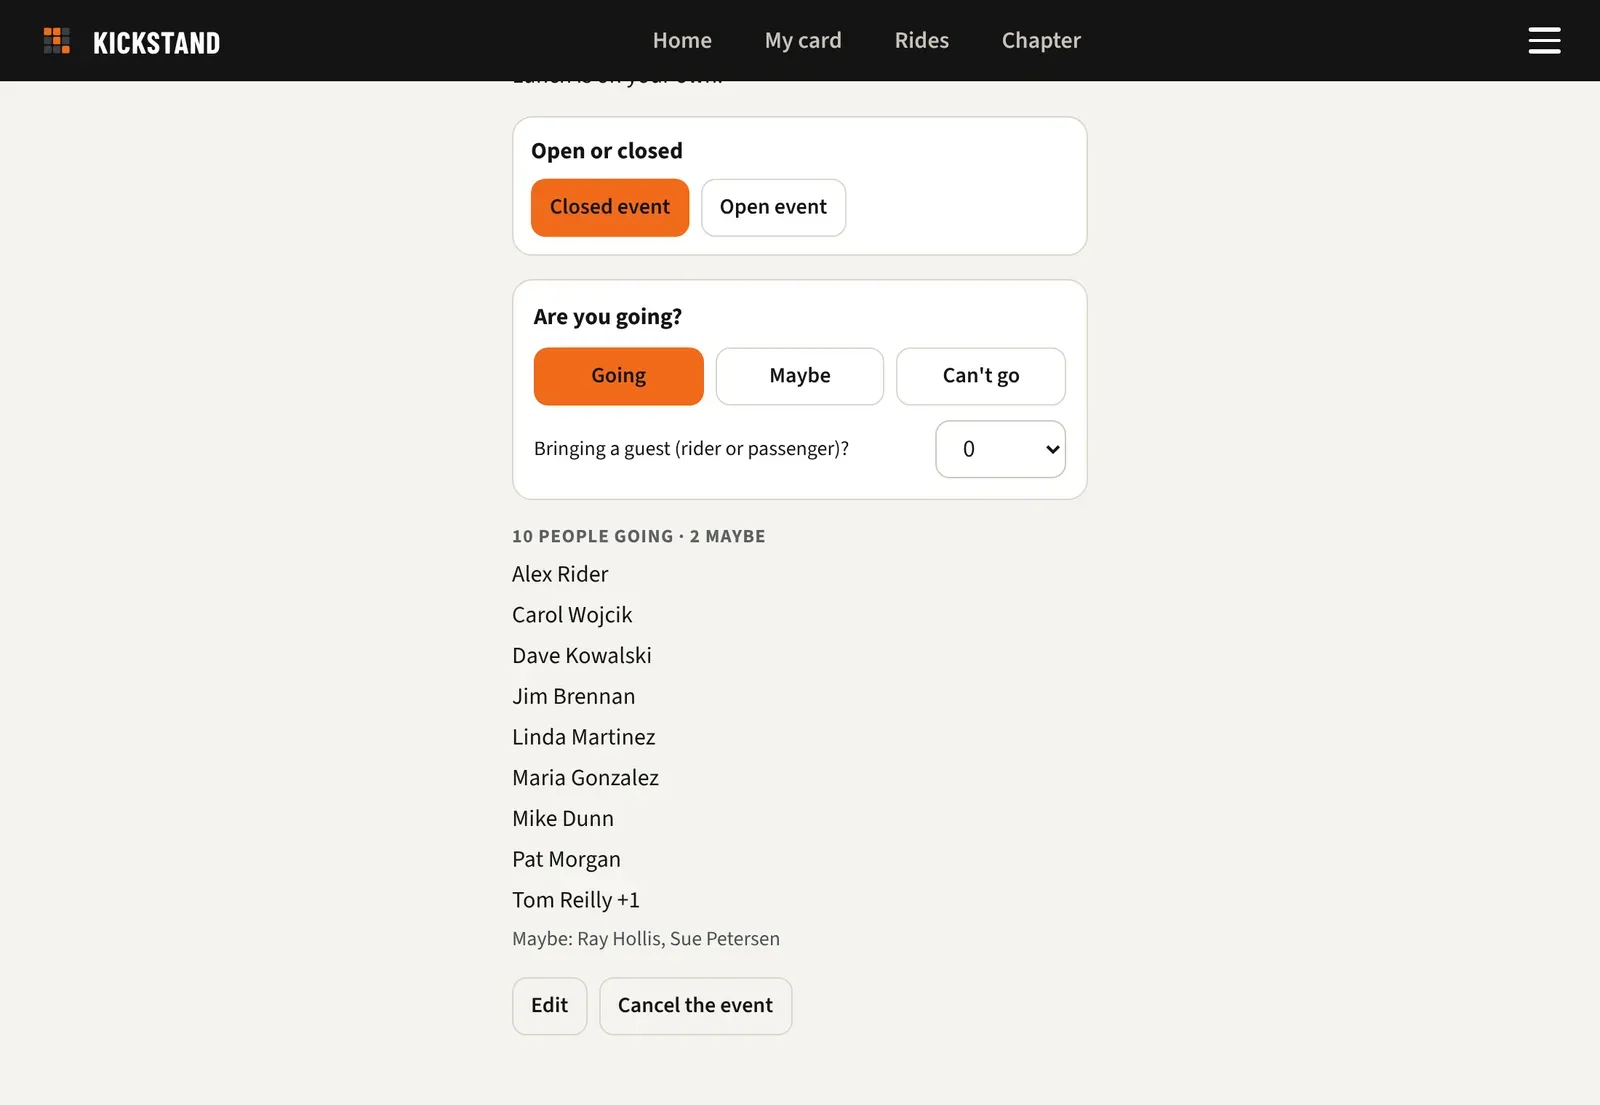1600x1105 pixels.
Task: Choose the Can't go RSVP option
Action: tap(981, 376)
